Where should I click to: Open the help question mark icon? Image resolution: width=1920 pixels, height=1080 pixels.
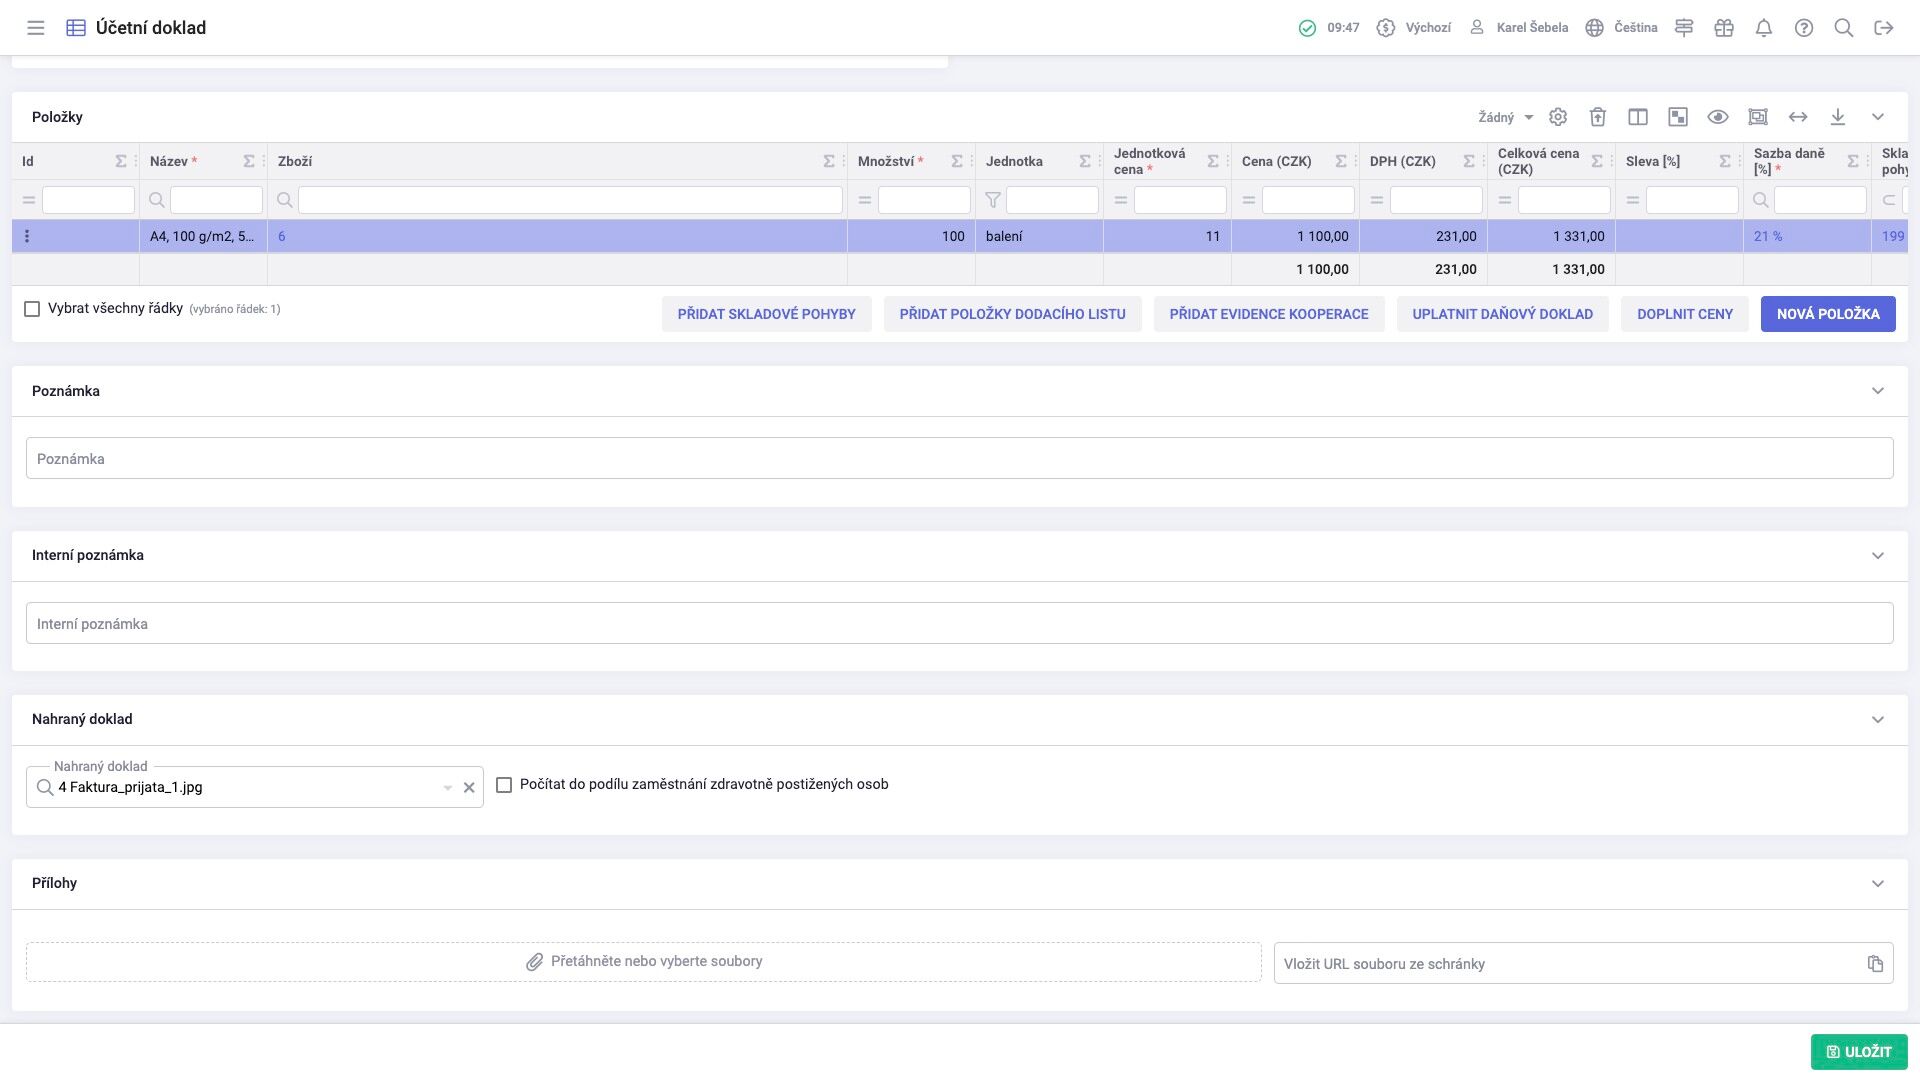pos(1803,28)
